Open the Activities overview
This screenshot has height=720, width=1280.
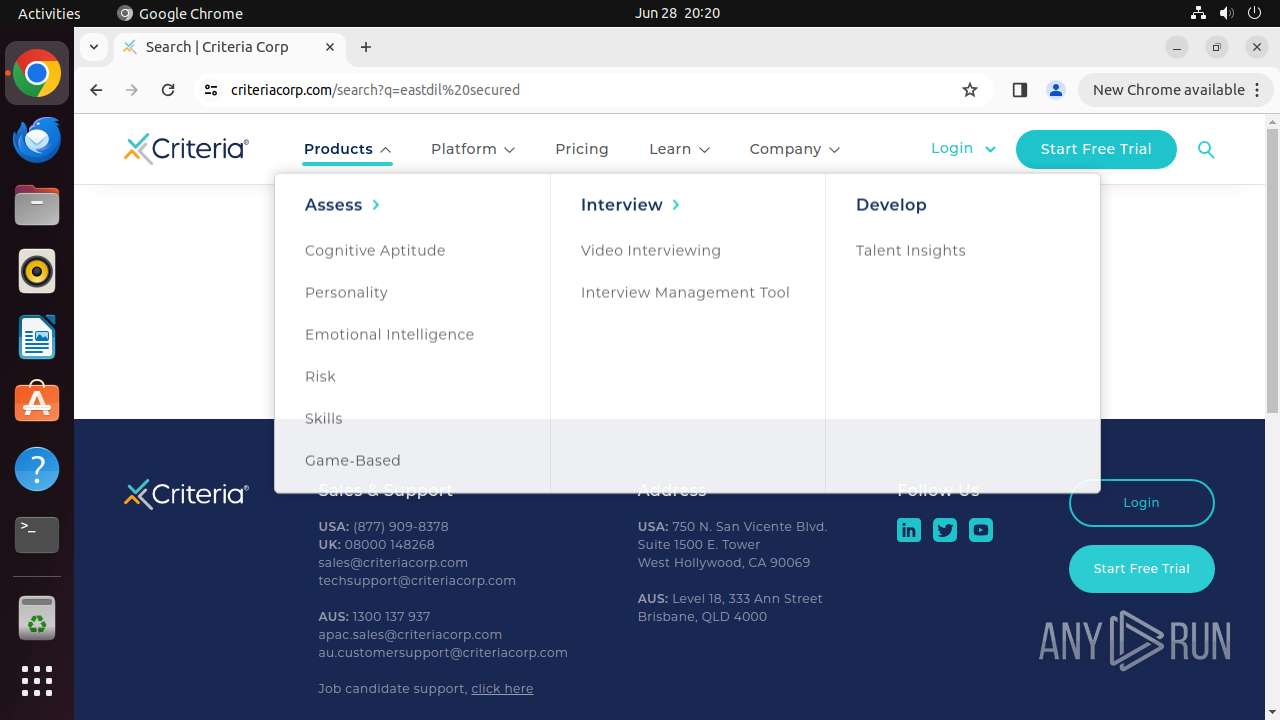coord(49,13)
